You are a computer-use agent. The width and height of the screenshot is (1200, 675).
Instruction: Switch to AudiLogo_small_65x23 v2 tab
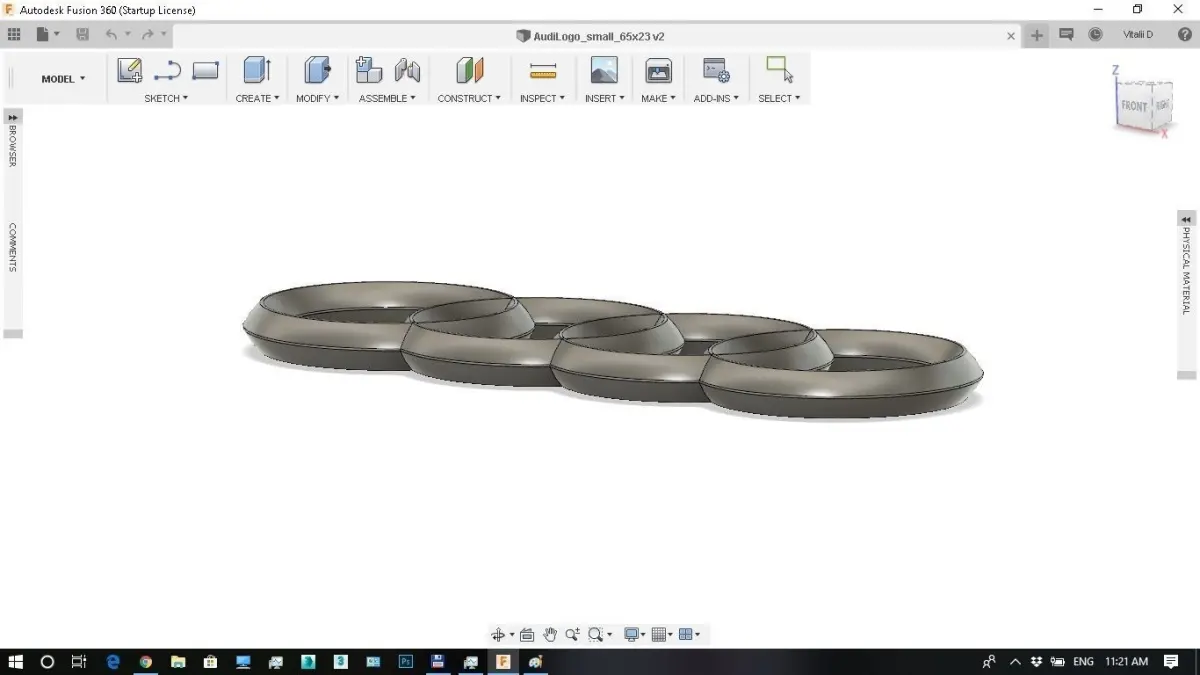tap(598, 35)
